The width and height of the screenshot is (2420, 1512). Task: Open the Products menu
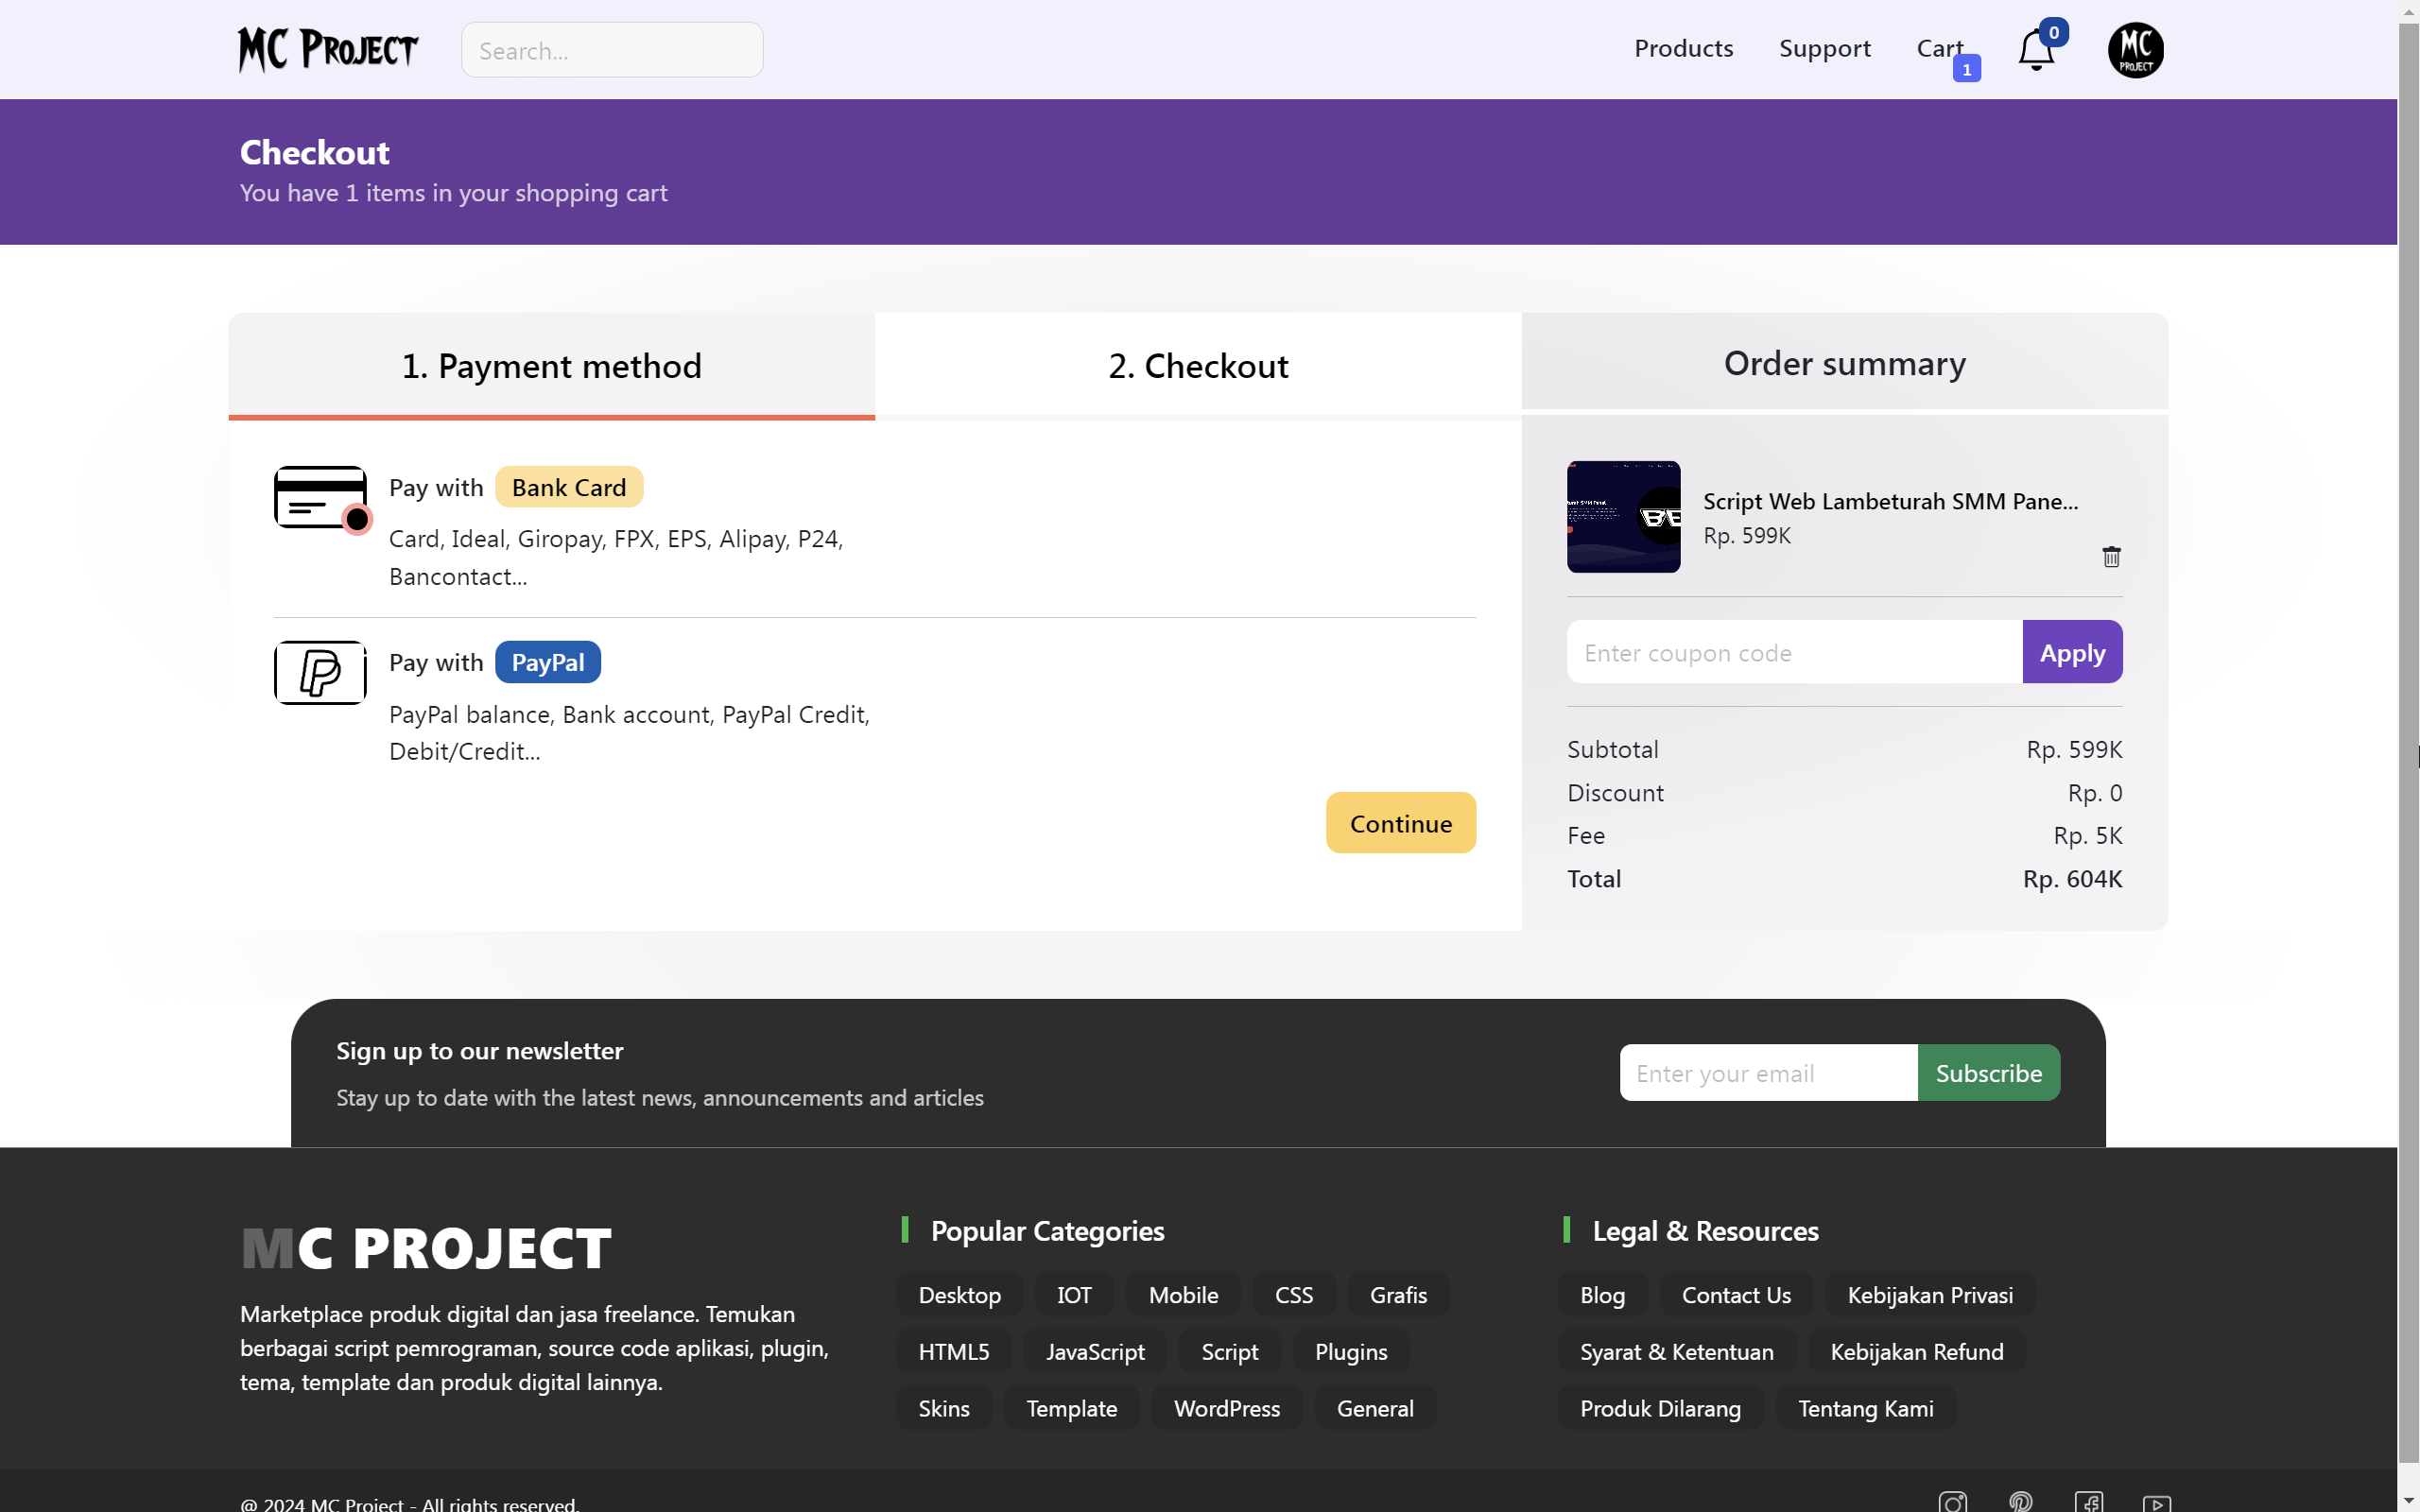pos(1684,48)
